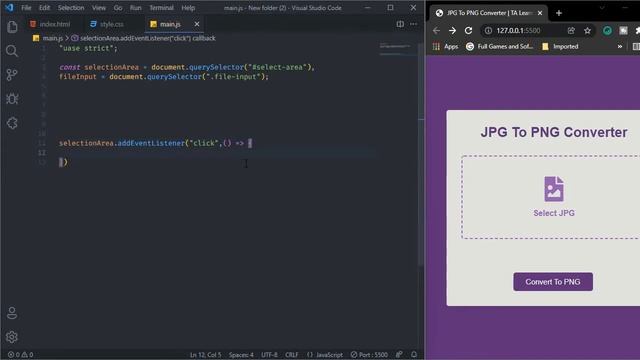This screenshot has height=360, width=640.
Task: Open the Search view in activity bar
Action: (12, 51)
